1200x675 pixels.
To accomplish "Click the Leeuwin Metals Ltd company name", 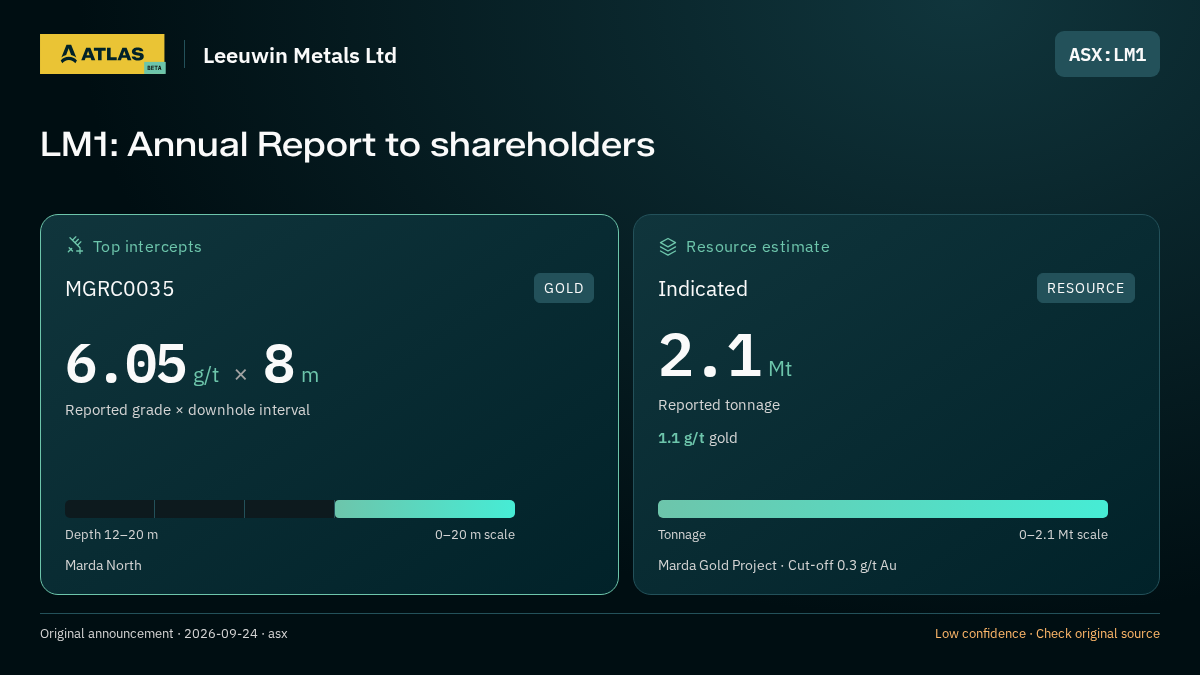I will [x=300, y=55].
